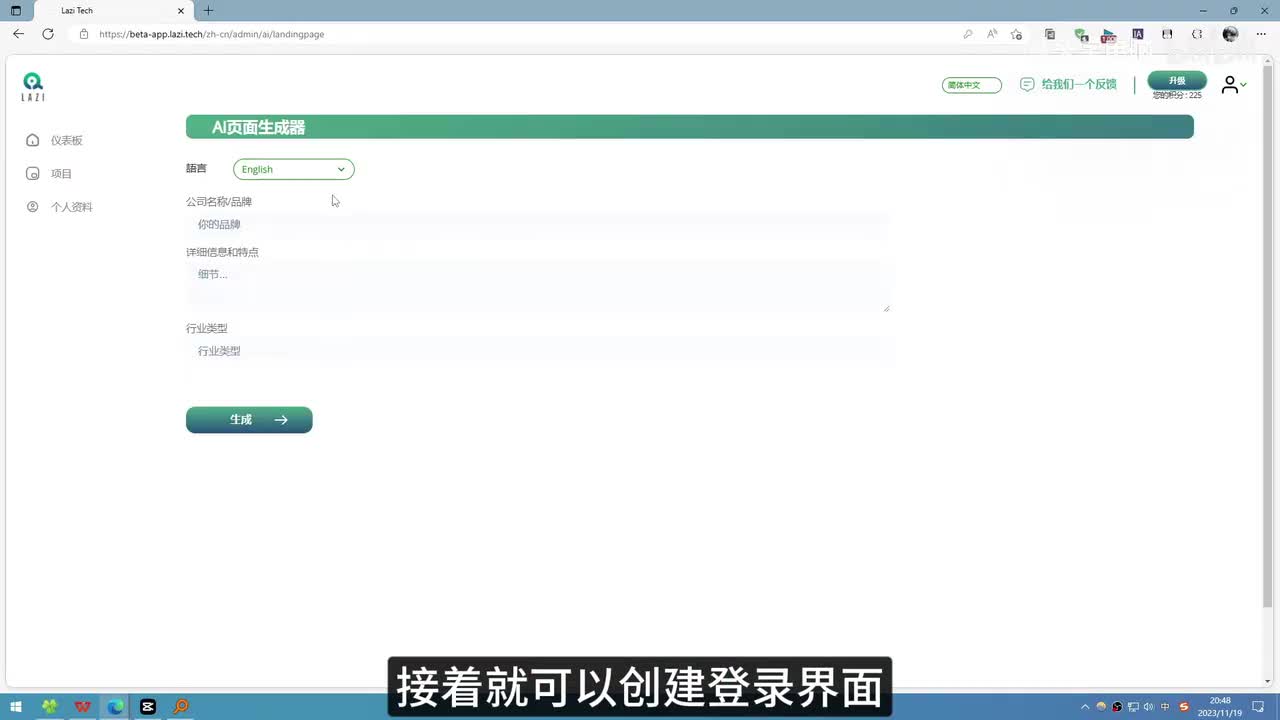The height and width of the screenshot is (720, 1280).
Task: Expand the English language dropdown
Action: (293, 170)
